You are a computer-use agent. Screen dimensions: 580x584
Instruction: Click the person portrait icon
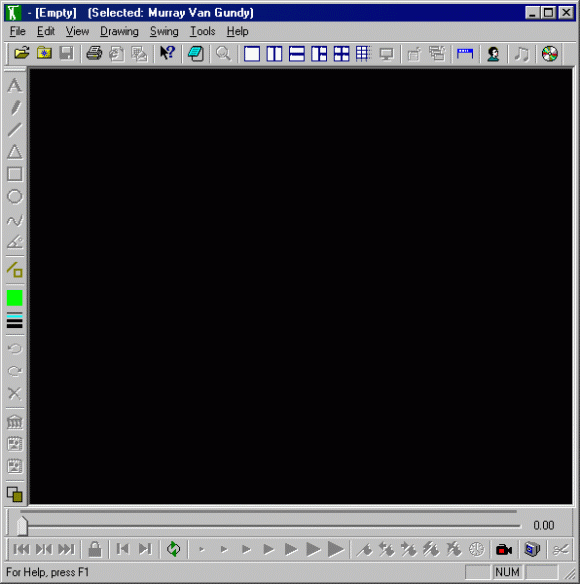click(493, 54)
